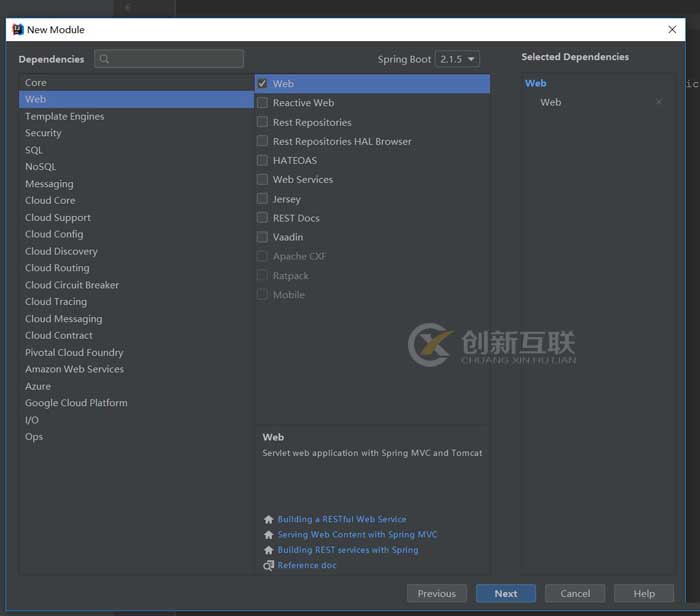700x616 pixels.
Task: Check the Rest Repositories checkbox
Action: pyautogui.click(x=262, y=122)
